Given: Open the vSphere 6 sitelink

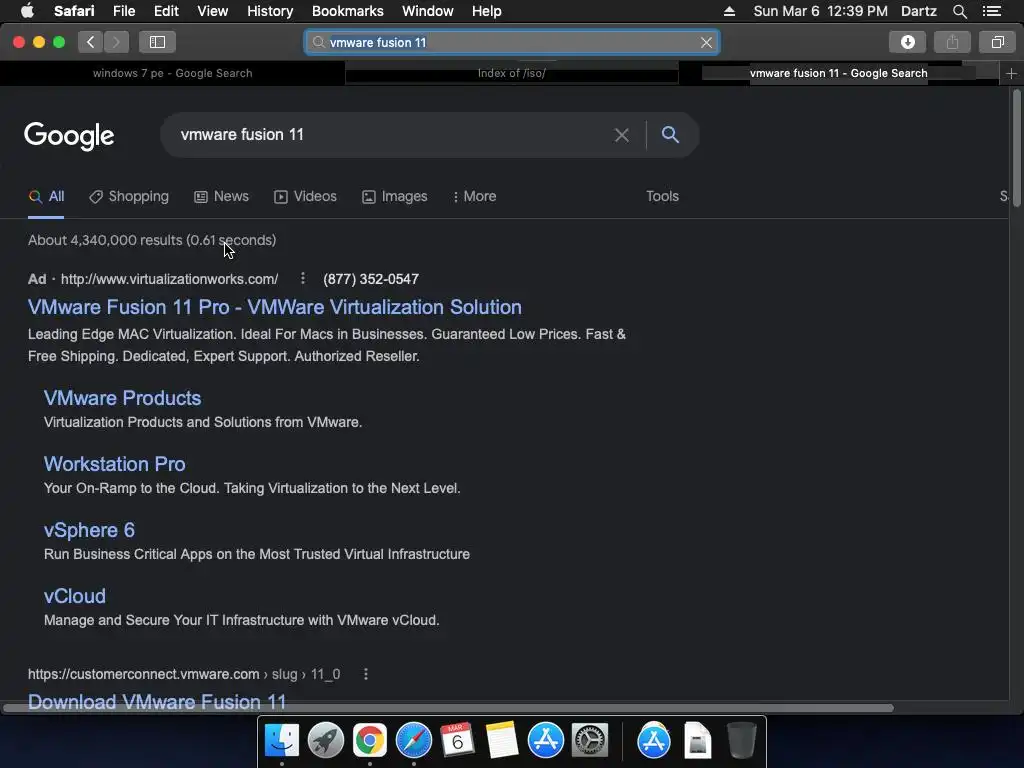Looking at the screenshot, I should (x=89, y=530).
